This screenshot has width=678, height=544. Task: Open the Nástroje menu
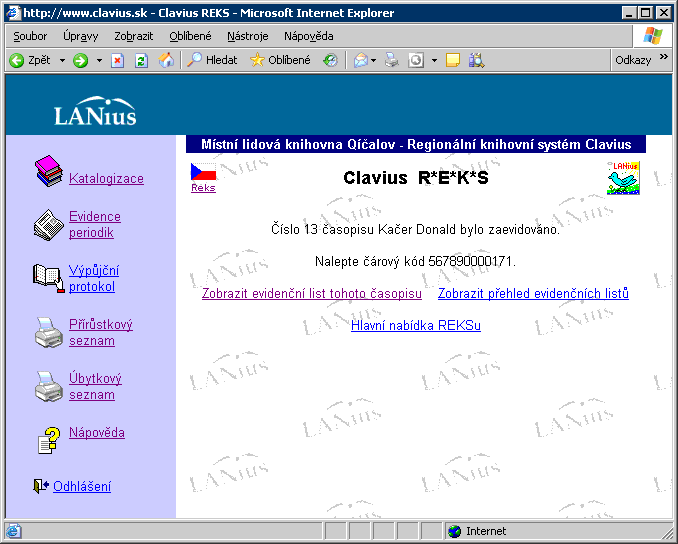pos(248,36)
